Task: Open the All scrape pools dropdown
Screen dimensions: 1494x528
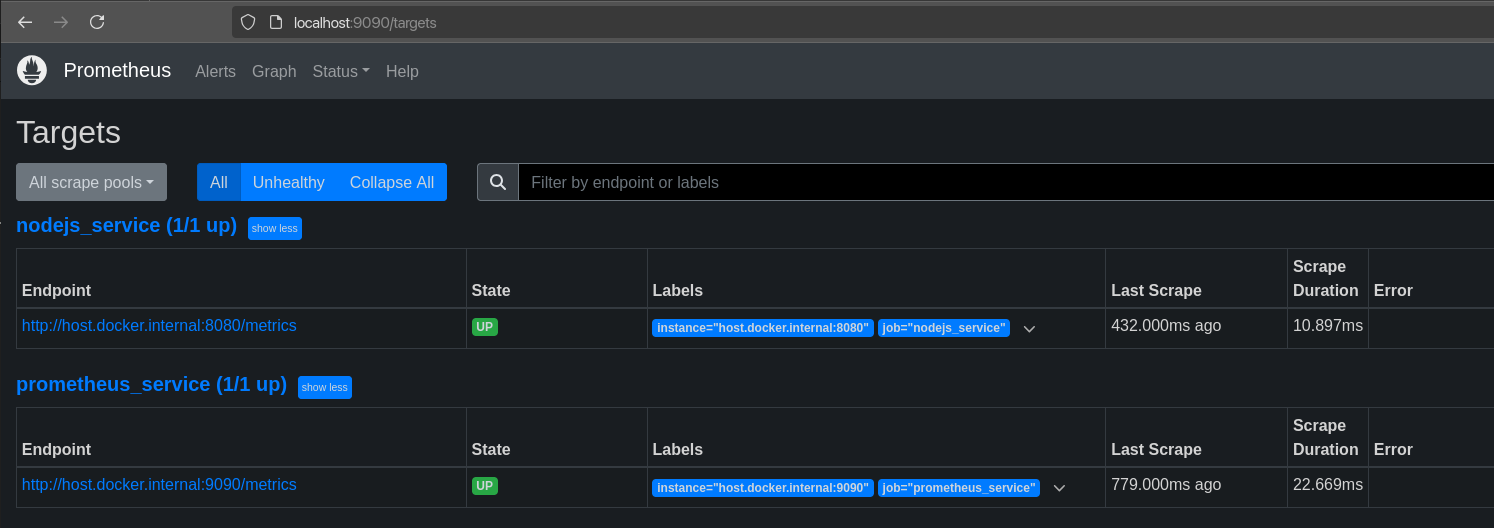Action: pyautogui.click(x=91, y=182)
